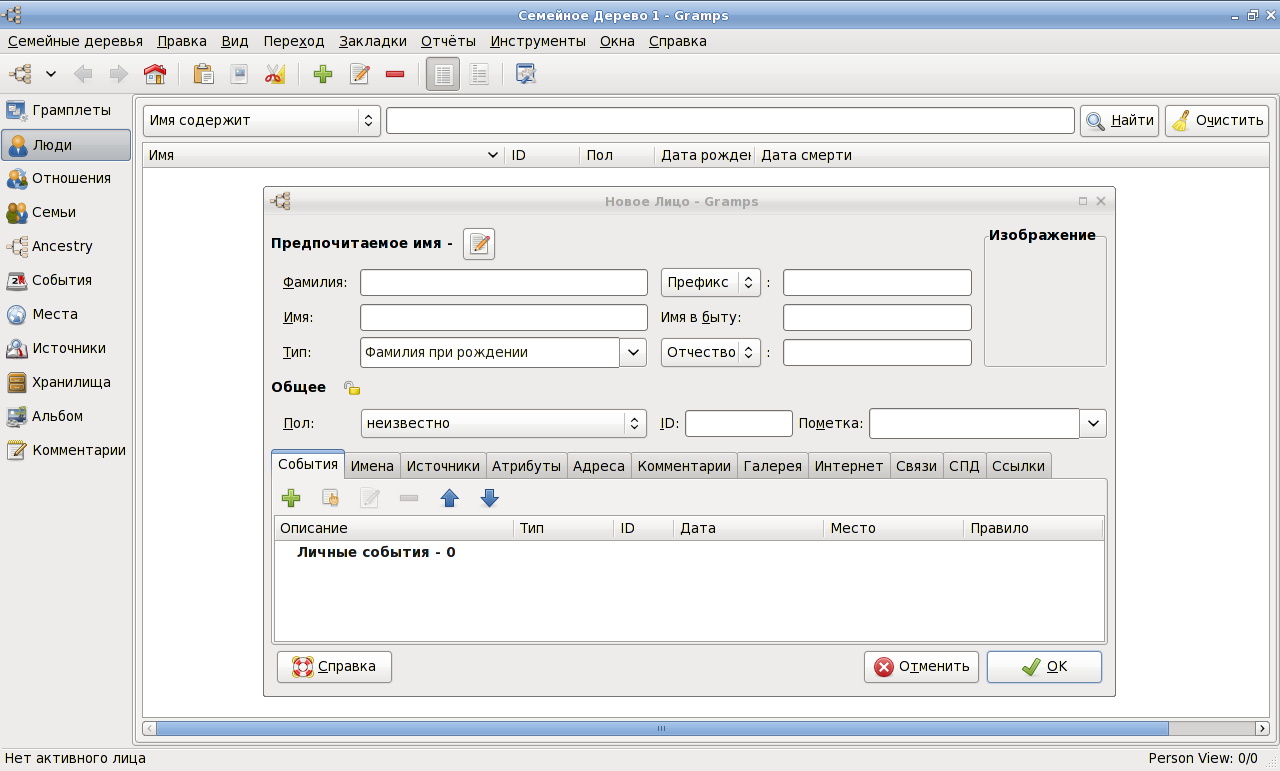
Task: Switch to flat list view icon
Action: 443,74
